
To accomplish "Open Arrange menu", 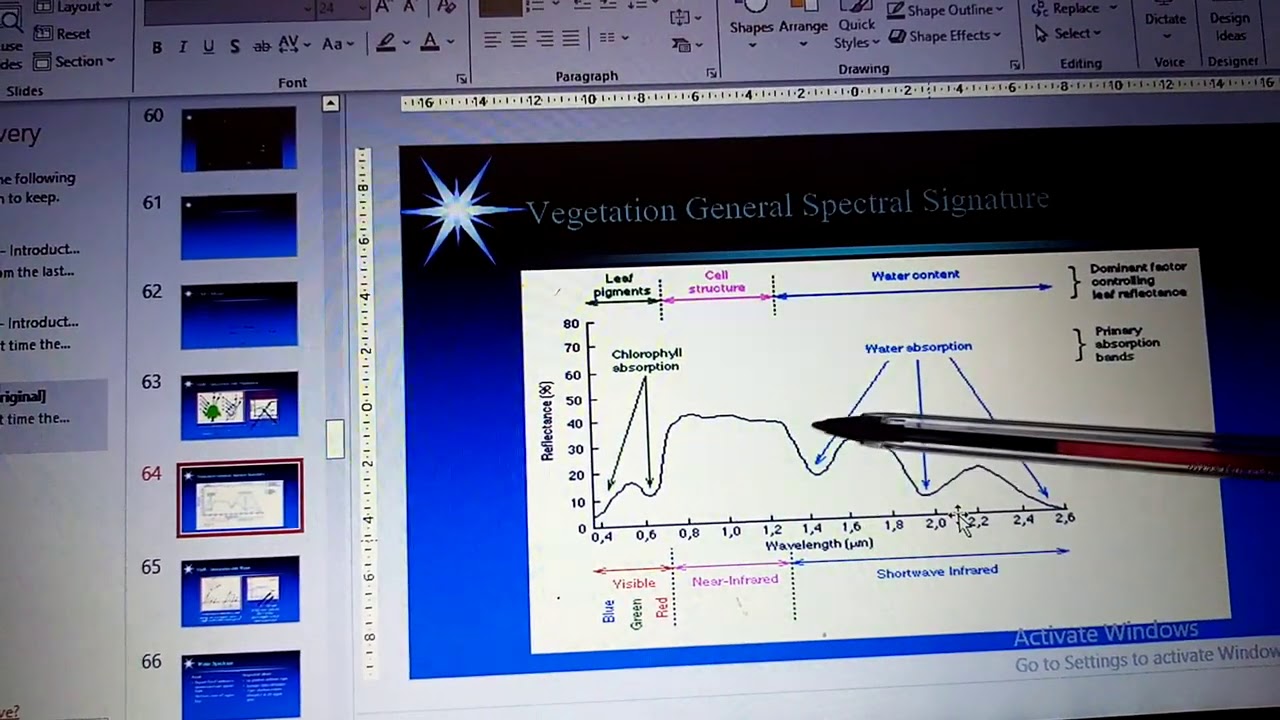I will 803,22.
